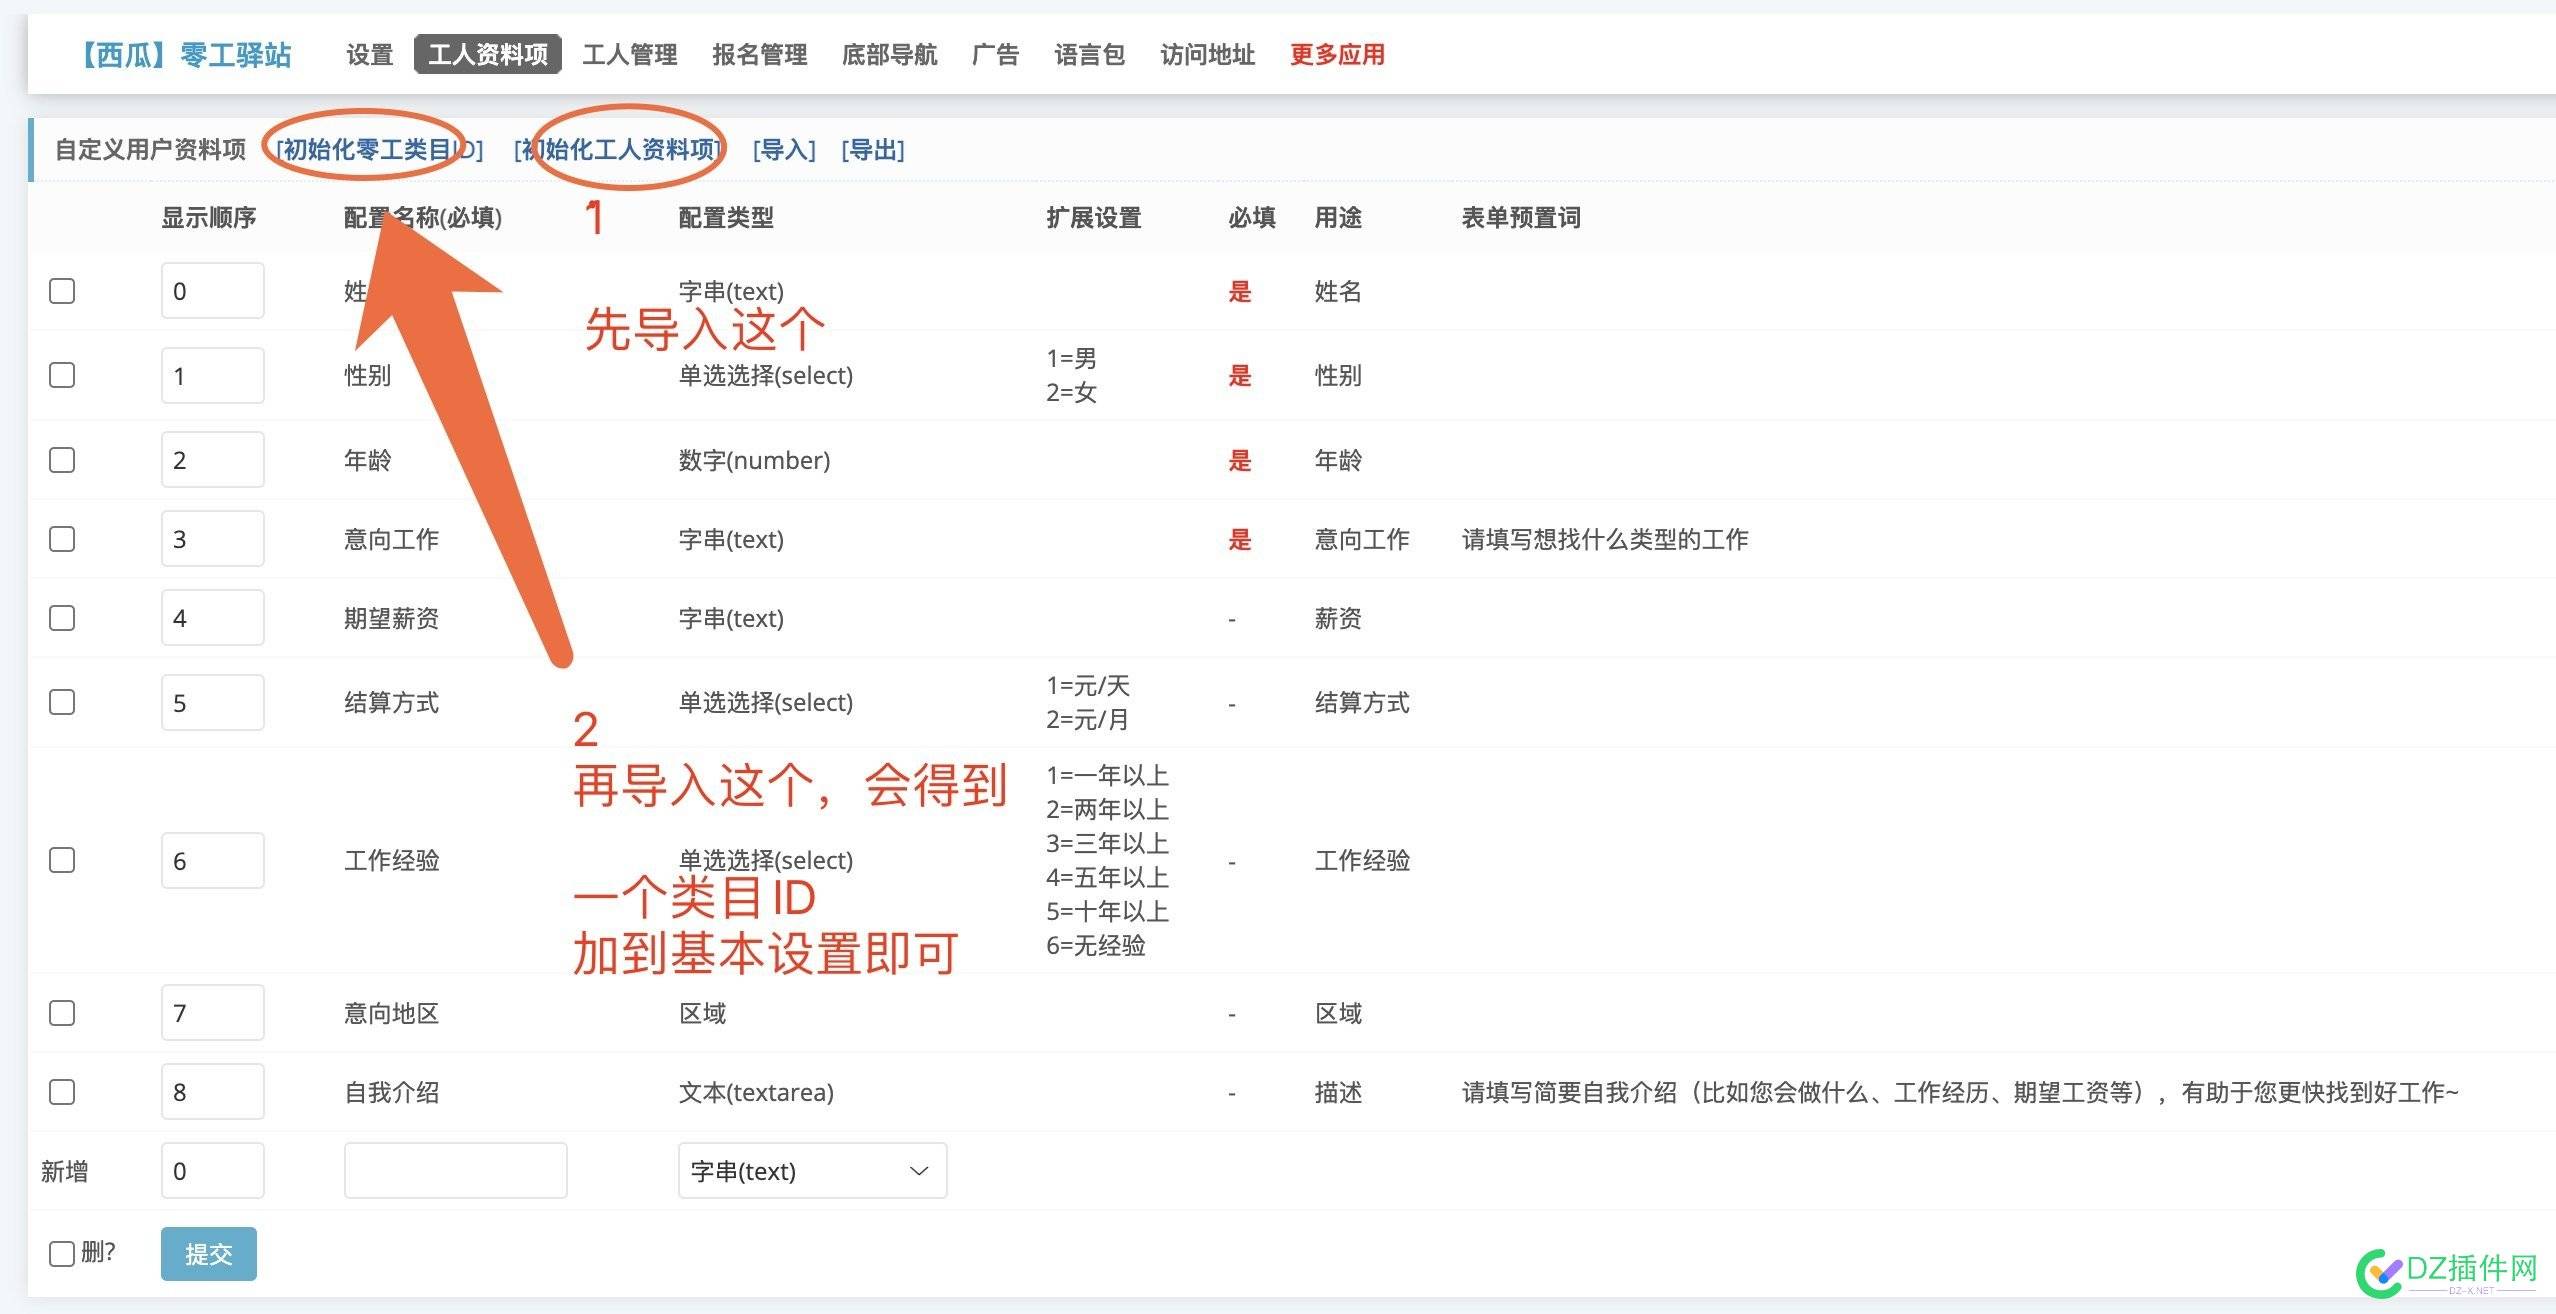
Task: Tick checkbox for 姓名 row
Action: click(x=62, y=291)
